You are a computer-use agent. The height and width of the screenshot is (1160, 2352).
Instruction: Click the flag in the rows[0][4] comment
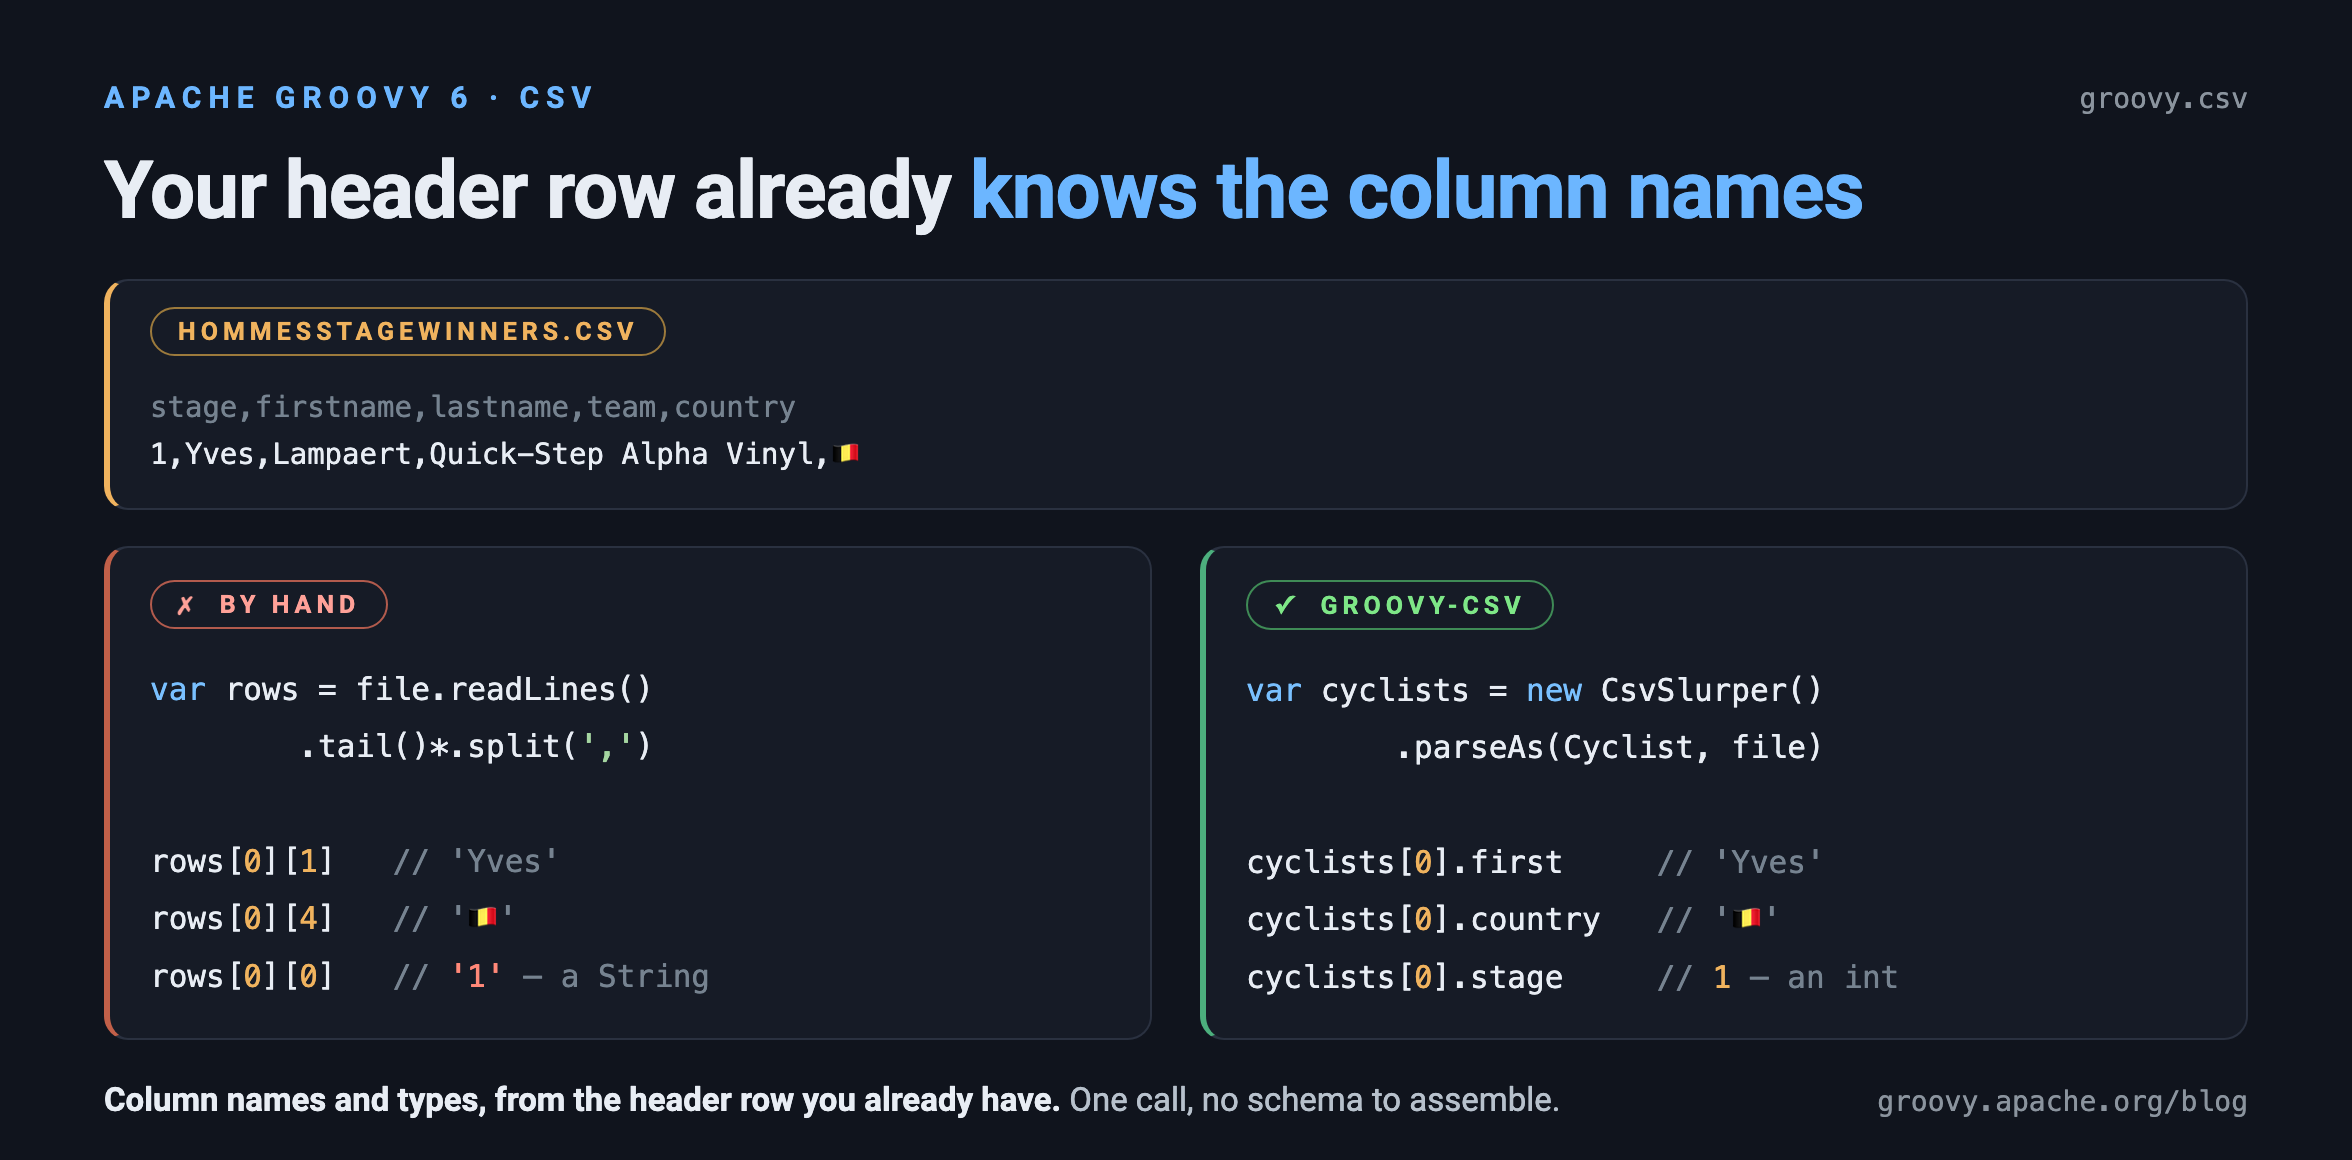[x=483, y=917]
